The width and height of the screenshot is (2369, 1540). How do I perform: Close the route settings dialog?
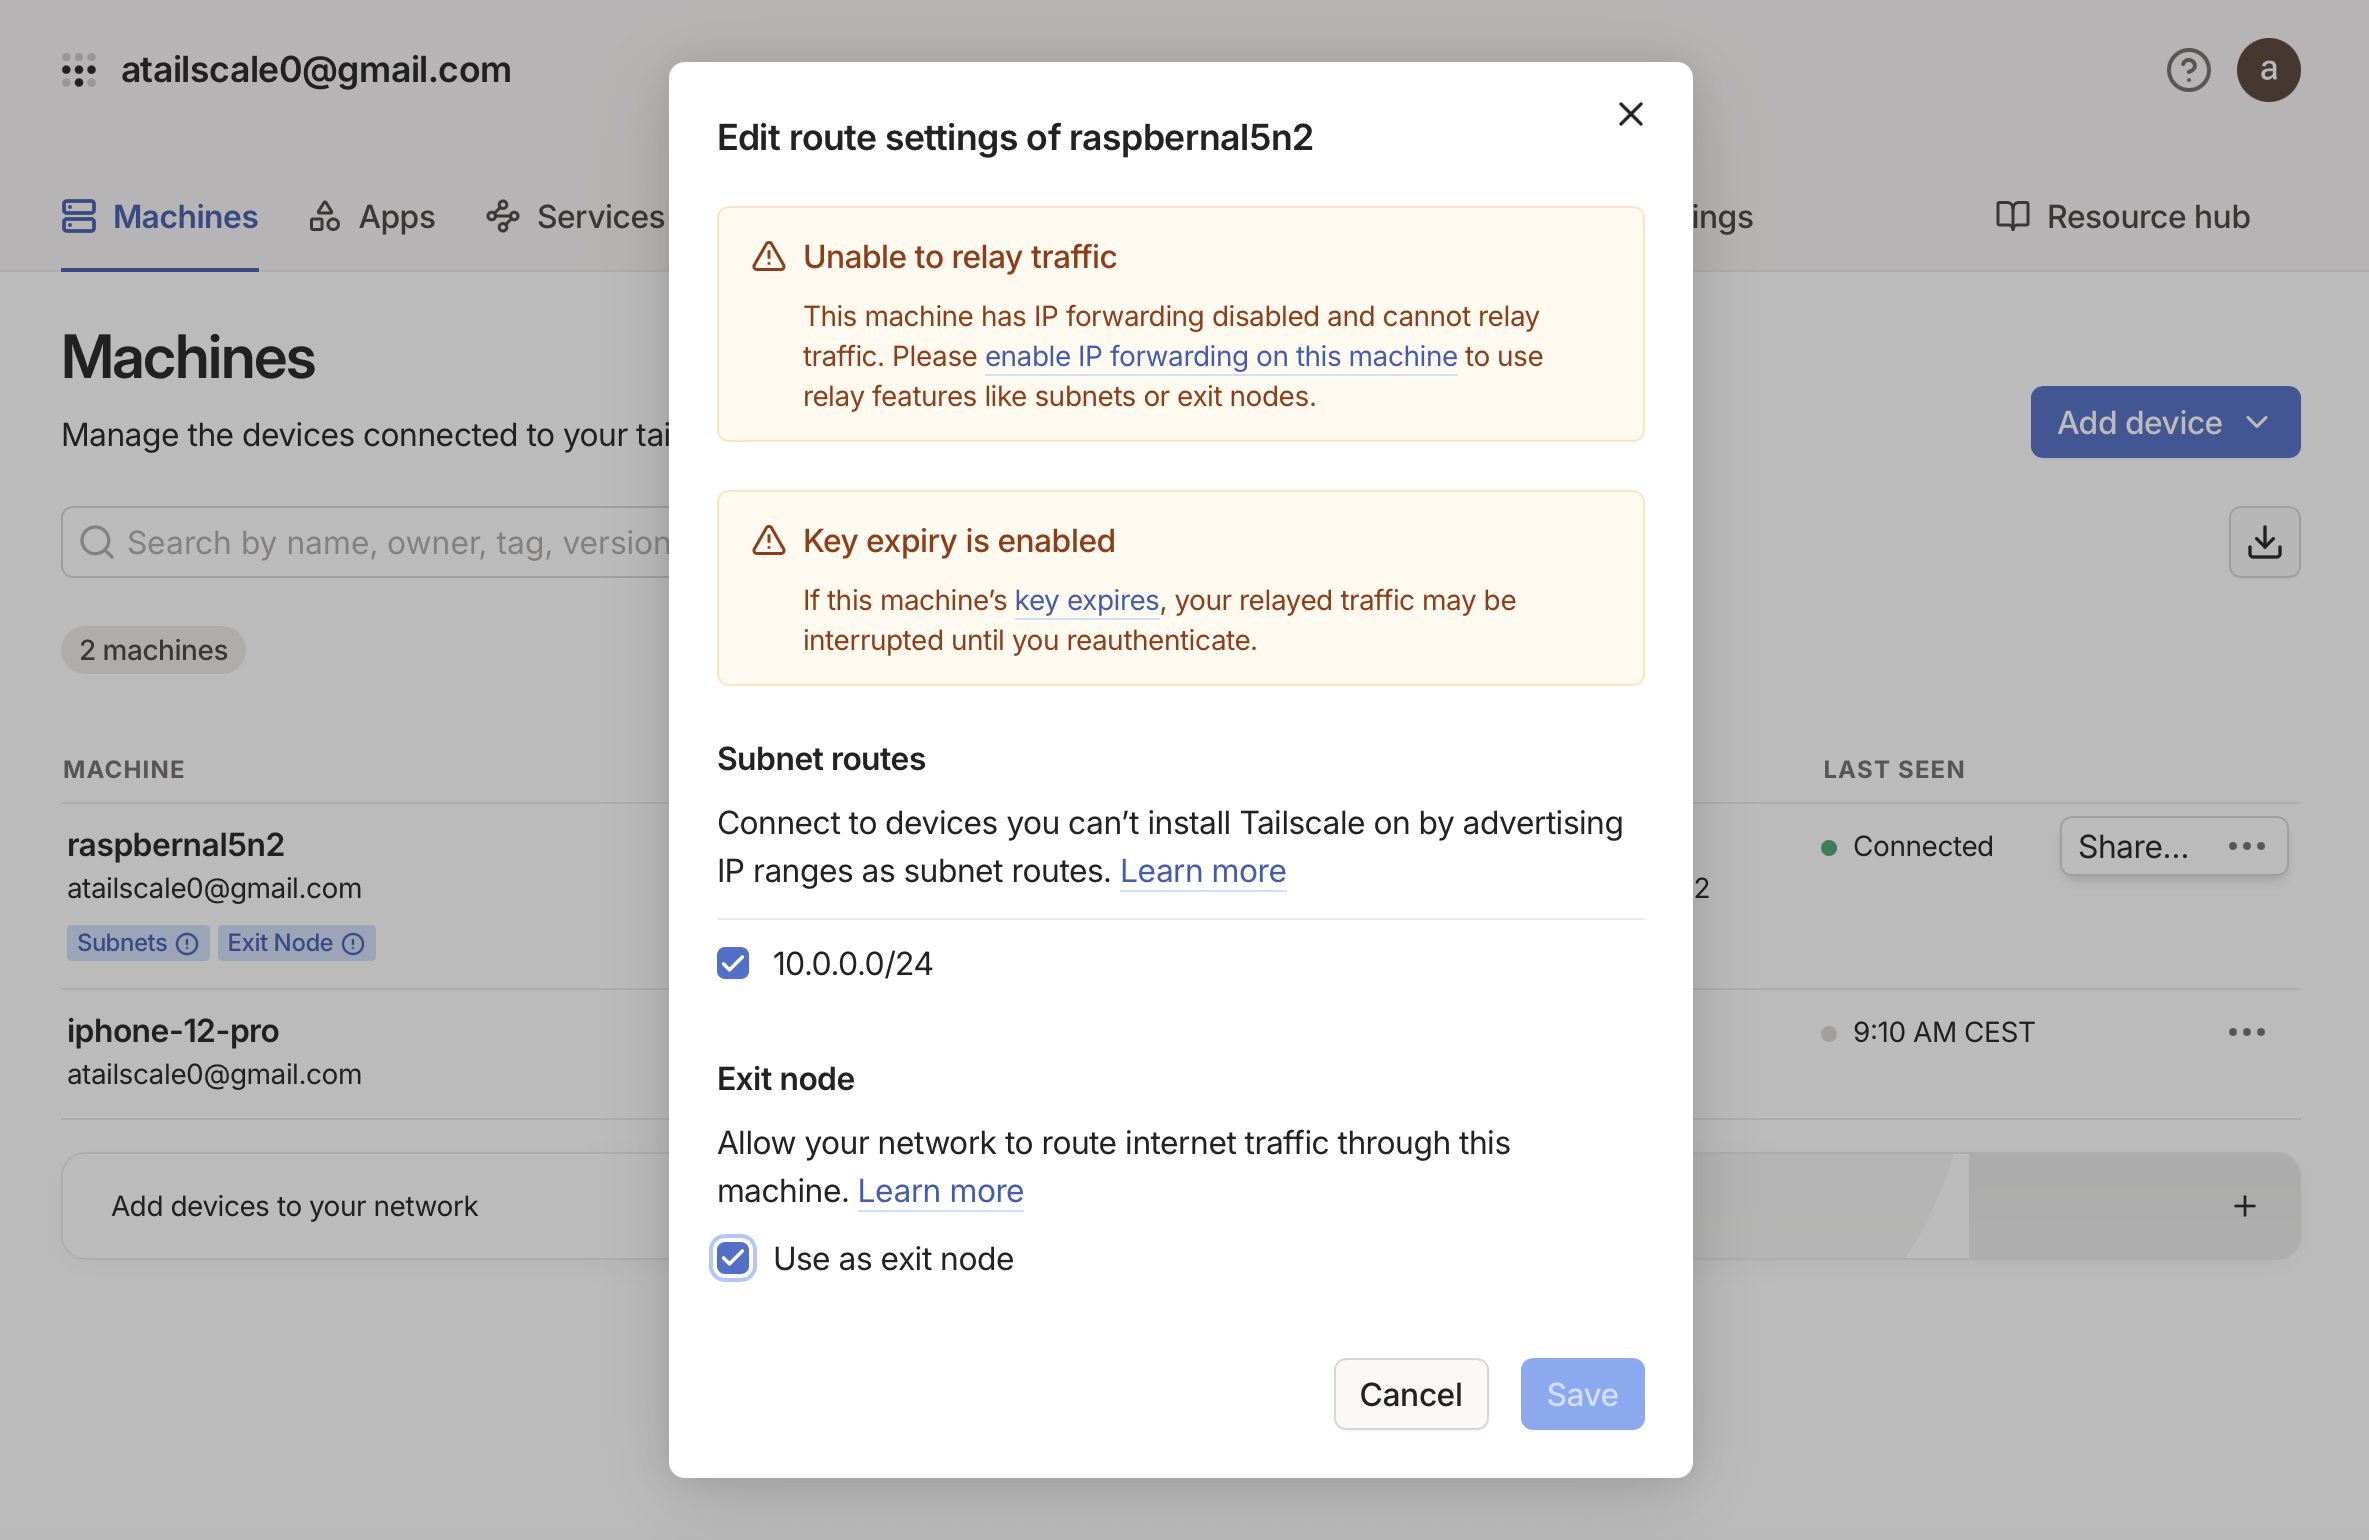point(1630,114)
